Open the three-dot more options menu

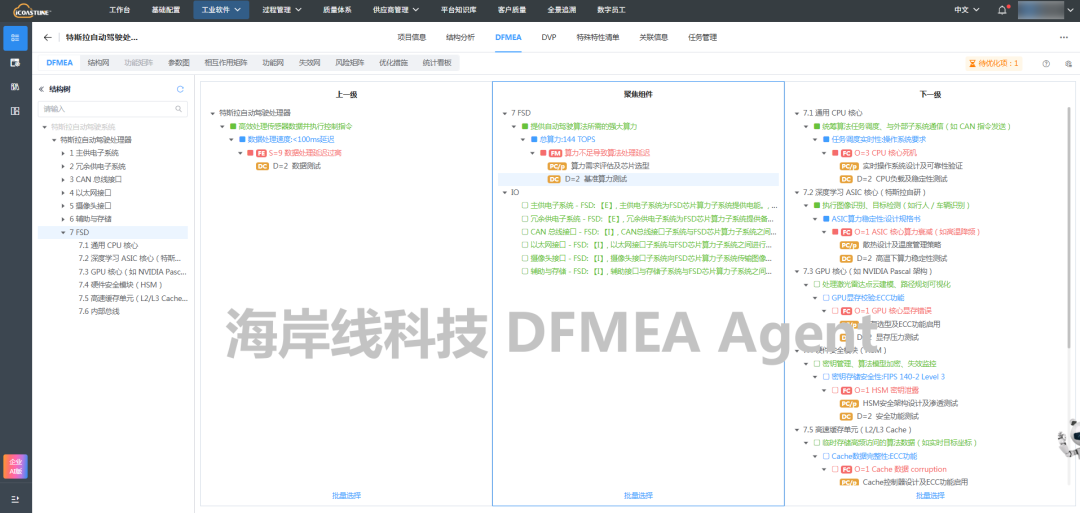click(1063, 37)
